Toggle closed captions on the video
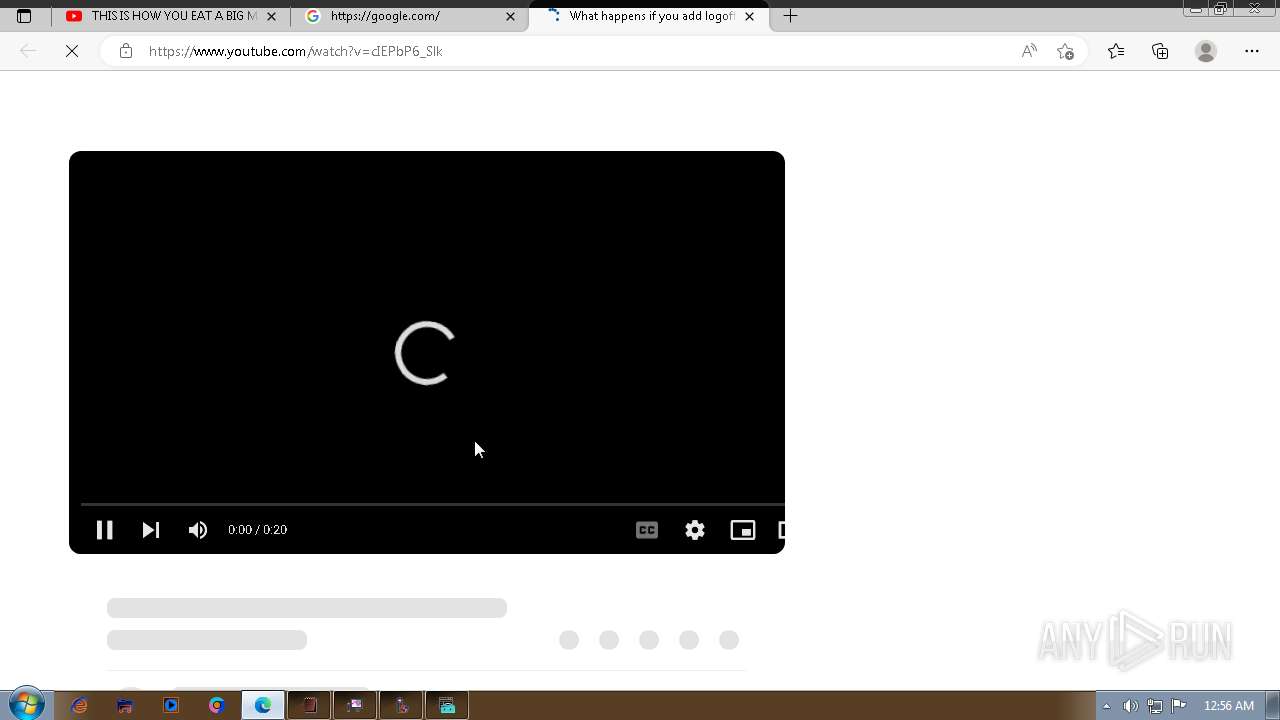This screenshot has height=720, width=1280. (x=647, y=530)
